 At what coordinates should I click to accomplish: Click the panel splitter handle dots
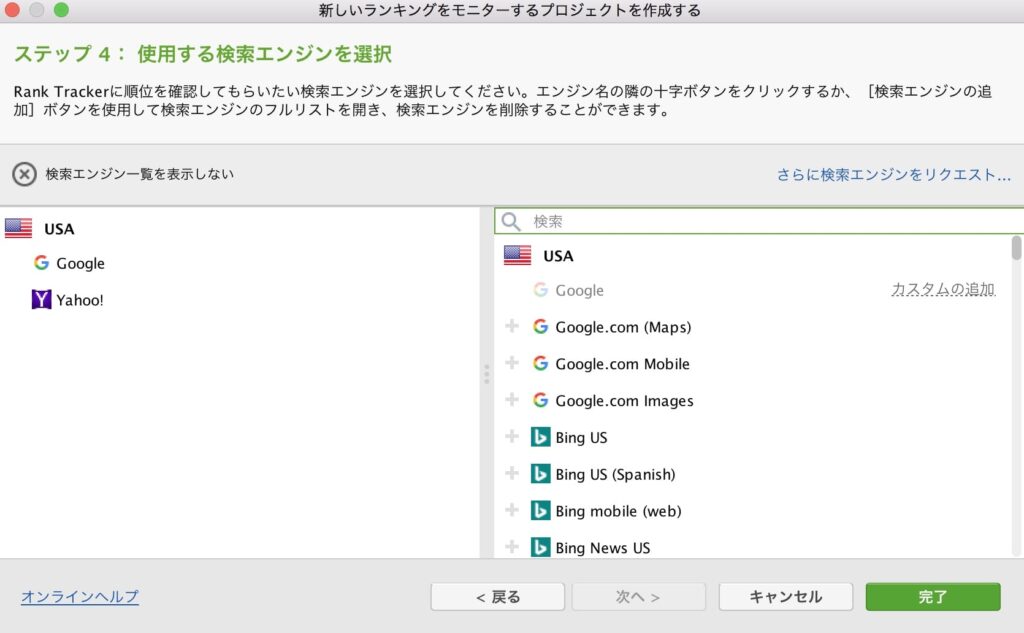pos(487,374)
